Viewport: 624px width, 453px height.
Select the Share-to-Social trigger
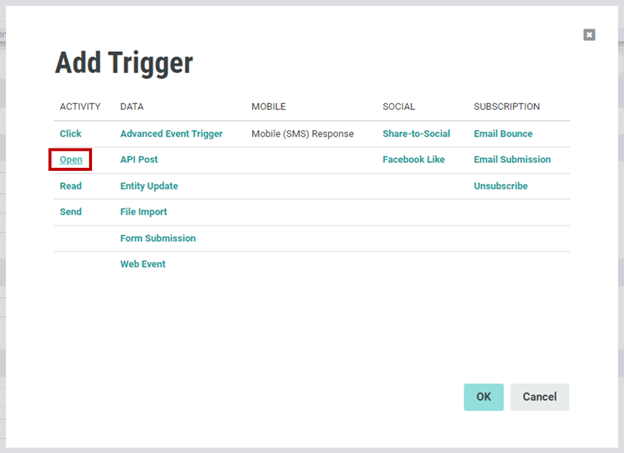point(416,134)
